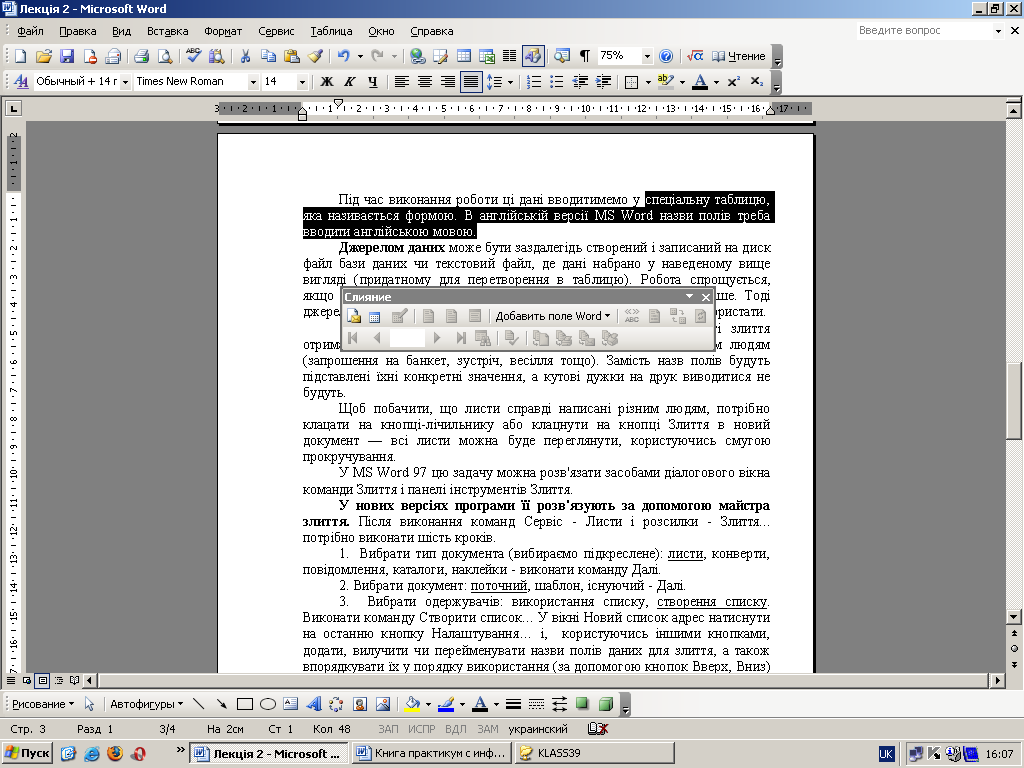The height and width of the screenshot is (768, 1024).
Task: Open the Windows Пуск start menu
Action: (27, 754)
